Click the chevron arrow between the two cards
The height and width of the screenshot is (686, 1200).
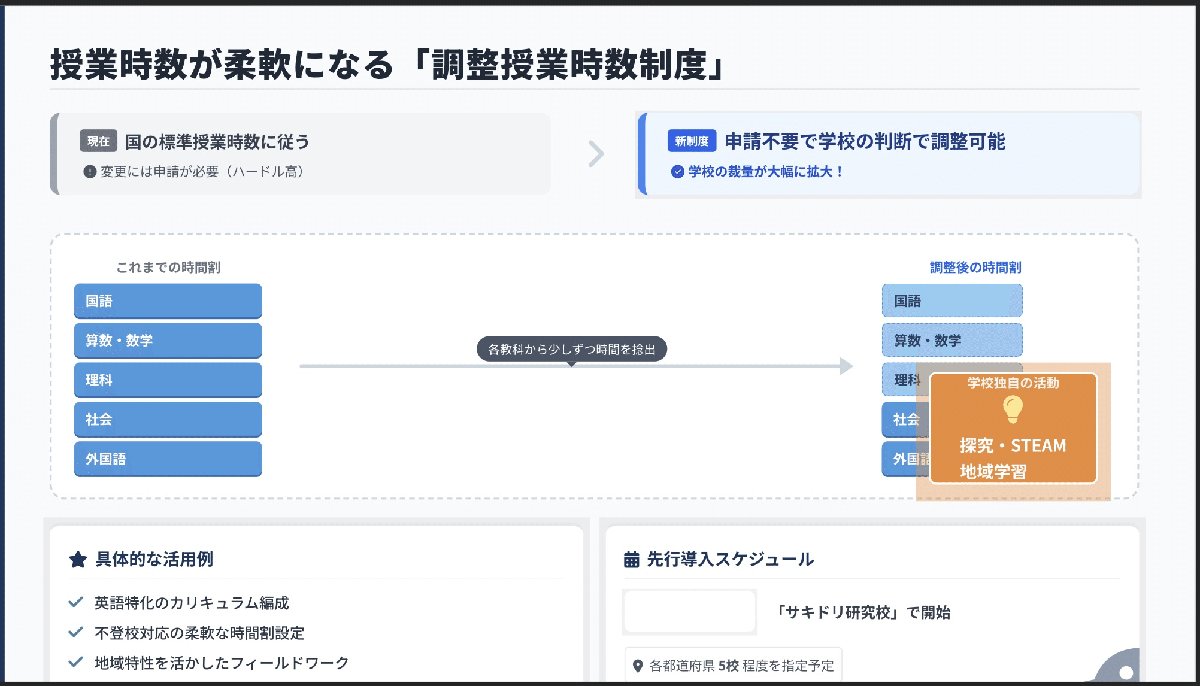(597, 154)
